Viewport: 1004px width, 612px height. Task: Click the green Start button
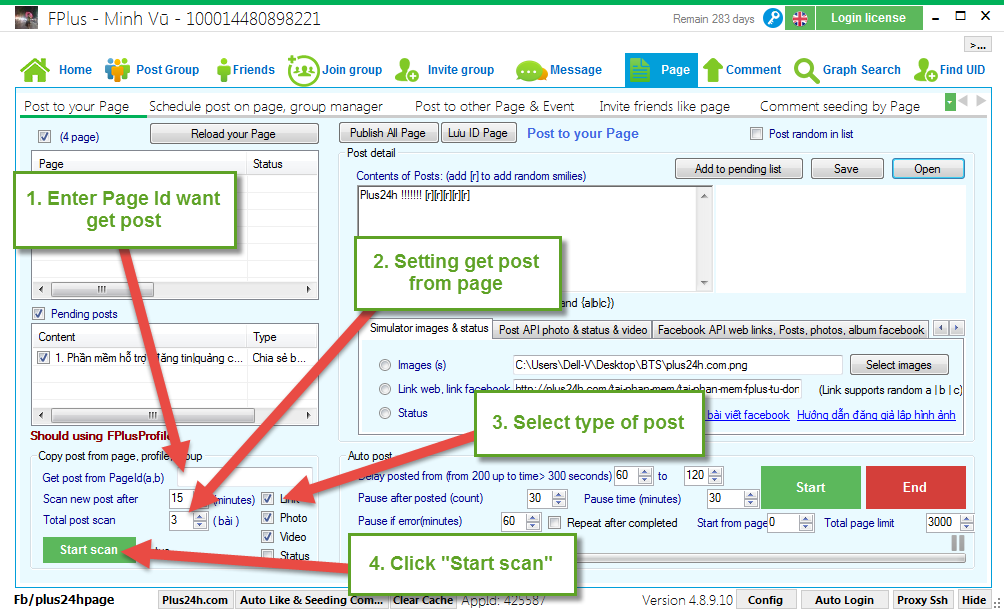811,487
